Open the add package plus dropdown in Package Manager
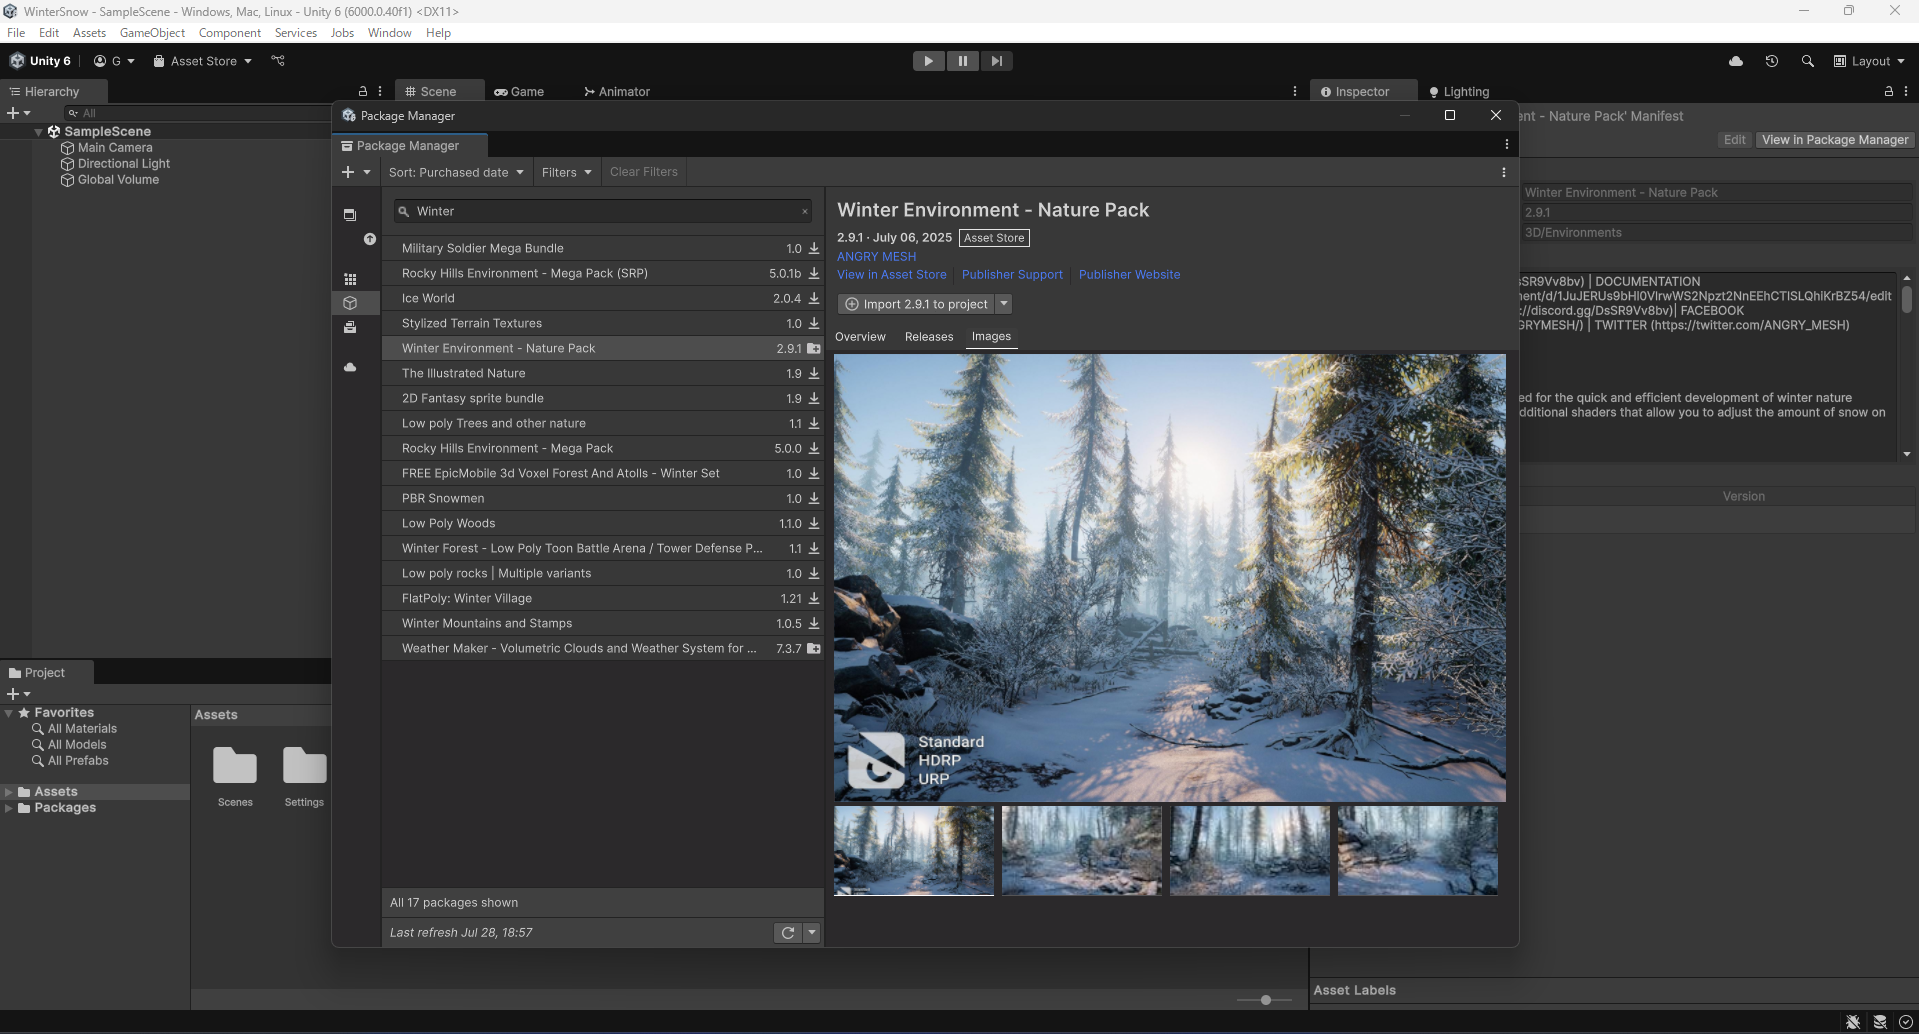Image resolution: width=1919 pixels, height=1034 pixels. pos(356,172)
